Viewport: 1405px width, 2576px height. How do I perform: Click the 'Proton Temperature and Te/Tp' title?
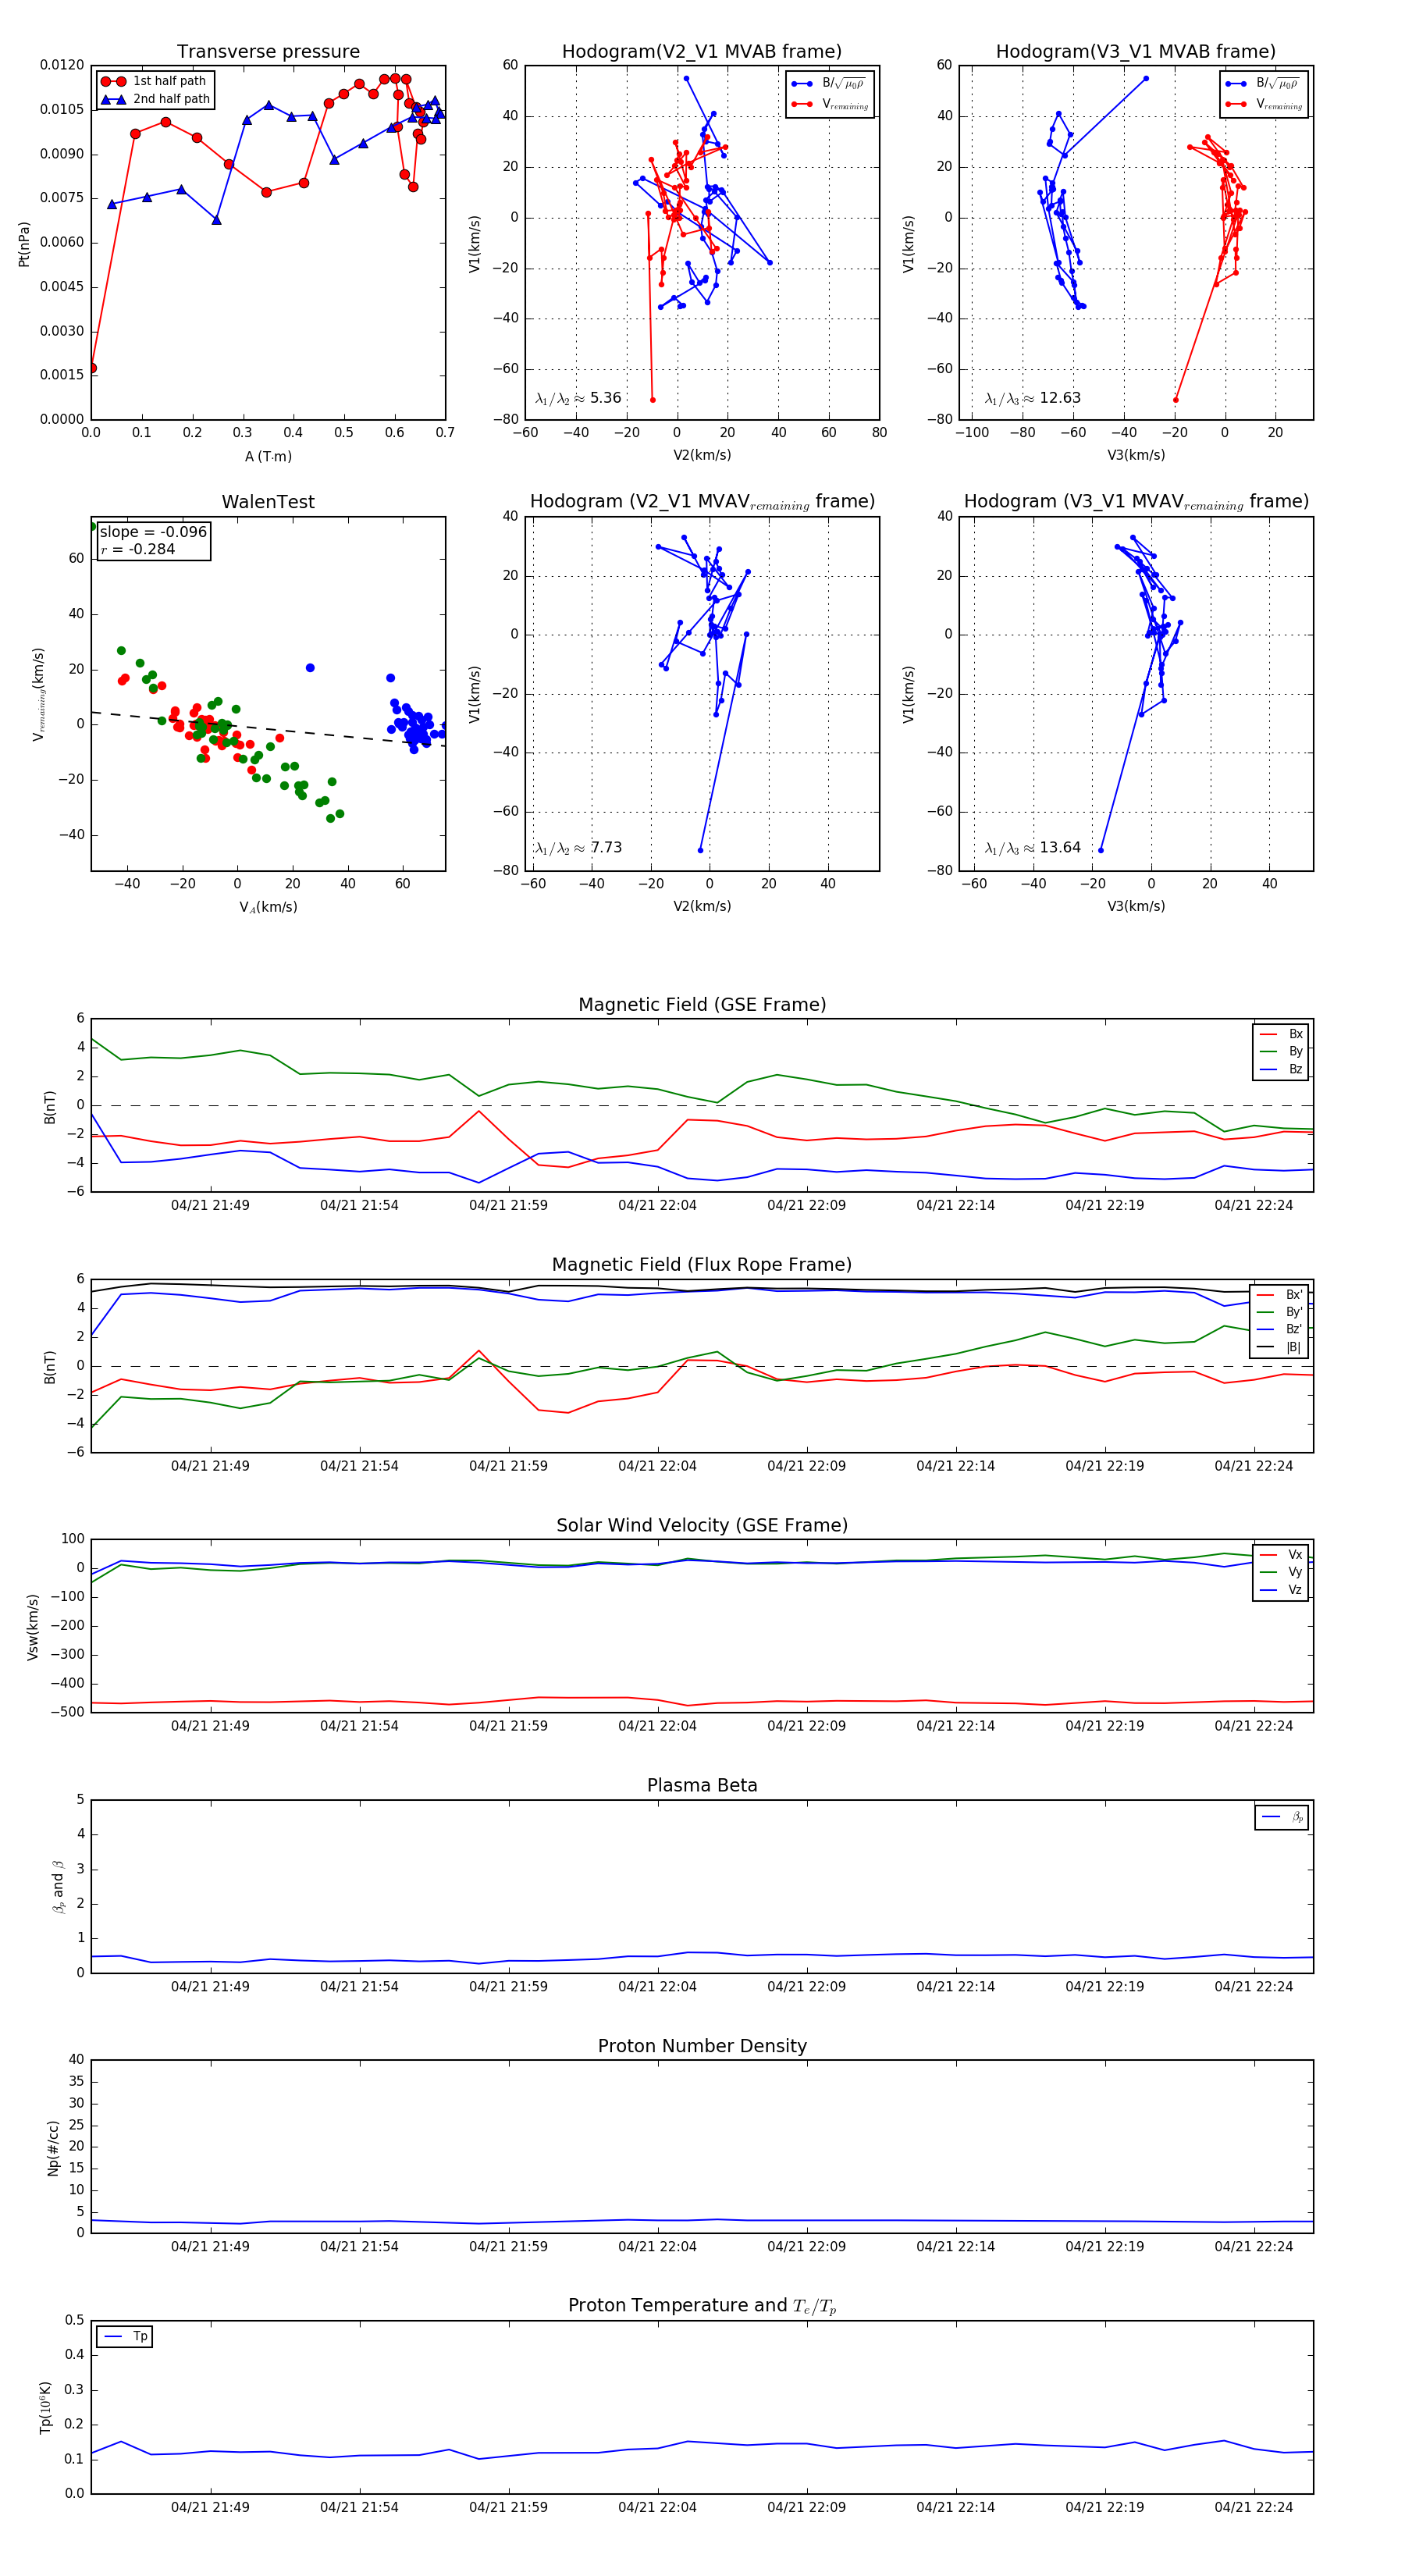coord(702,2306)
